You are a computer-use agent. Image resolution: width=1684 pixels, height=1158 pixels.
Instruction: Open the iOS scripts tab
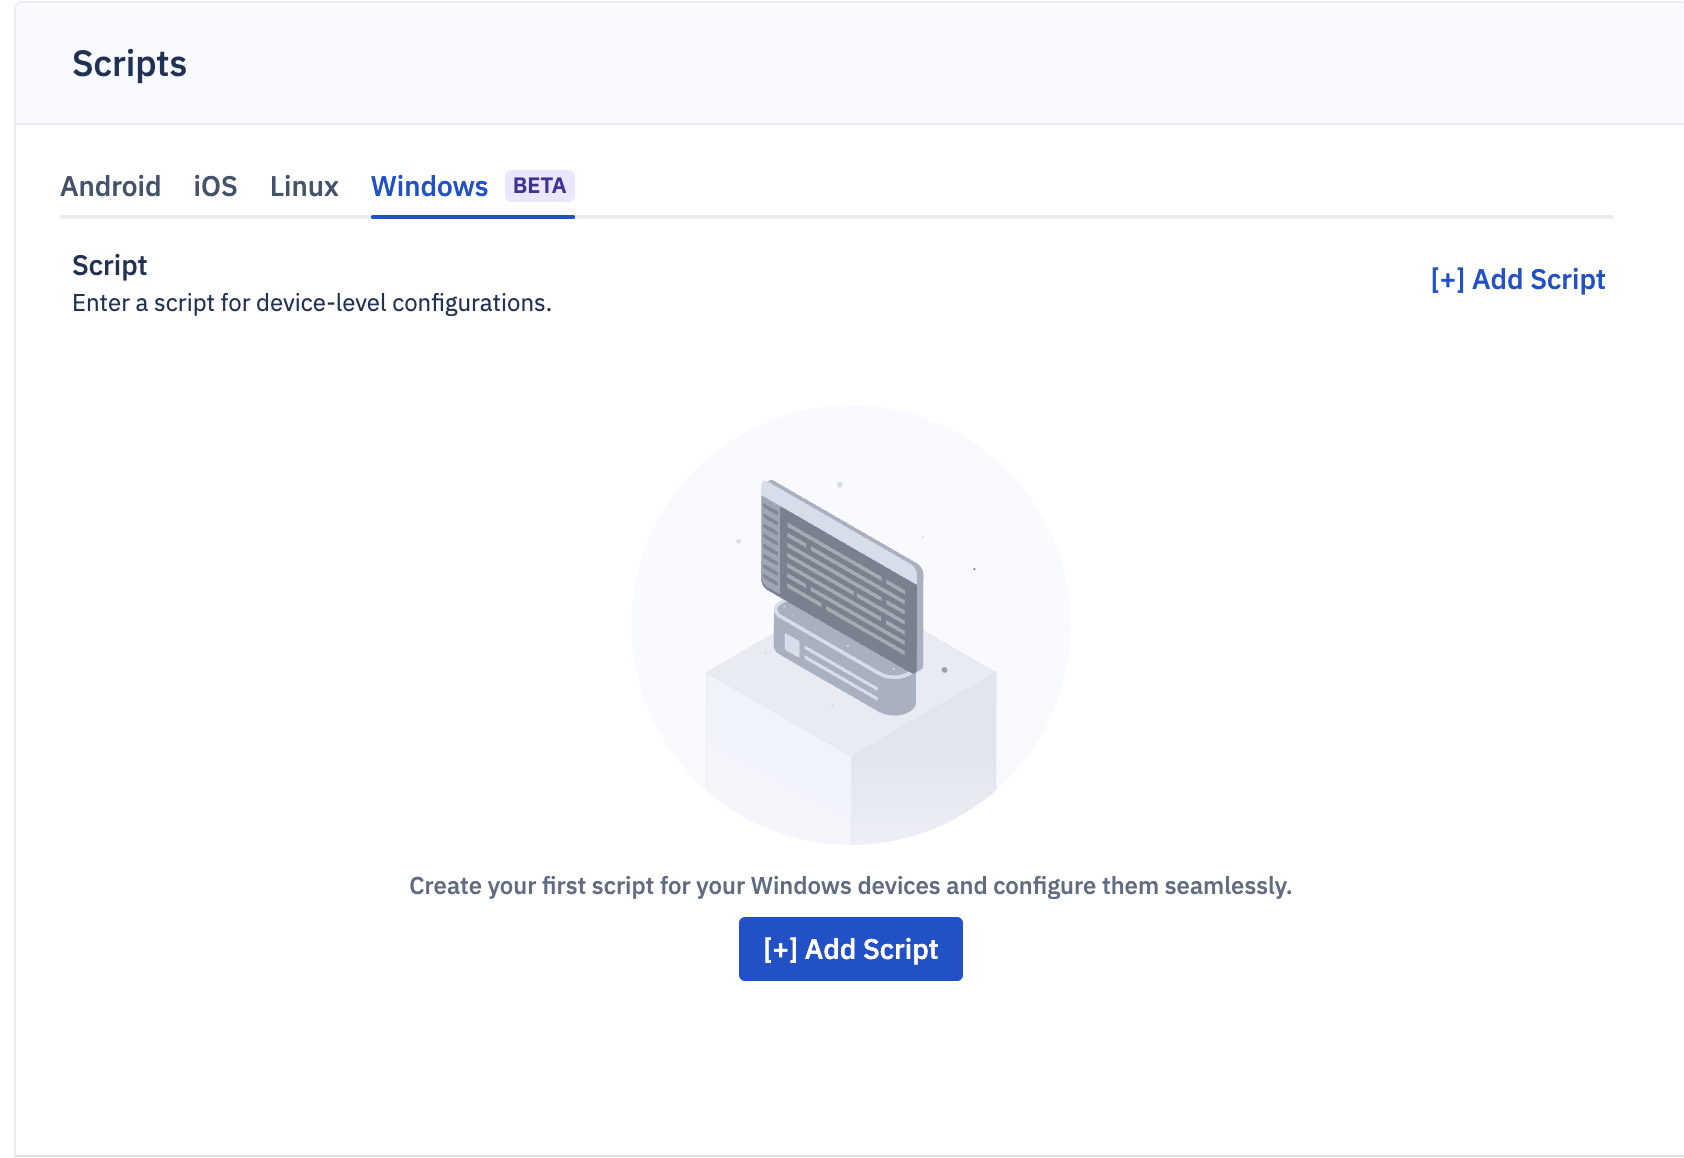(215, 187)
